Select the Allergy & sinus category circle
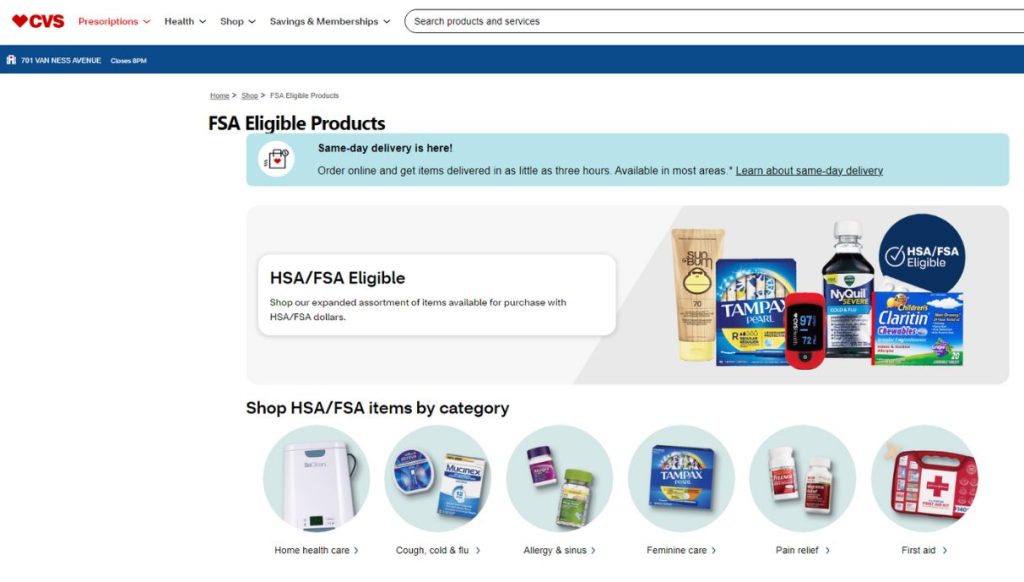1024x582 pixels. 560,479
